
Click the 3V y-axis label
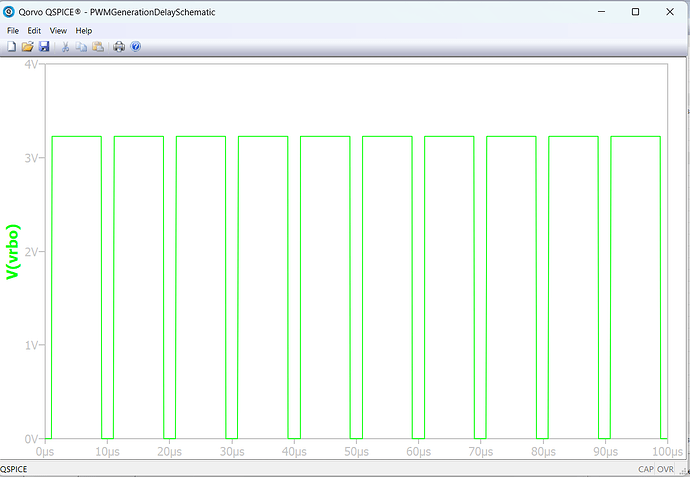click(32, 158)
